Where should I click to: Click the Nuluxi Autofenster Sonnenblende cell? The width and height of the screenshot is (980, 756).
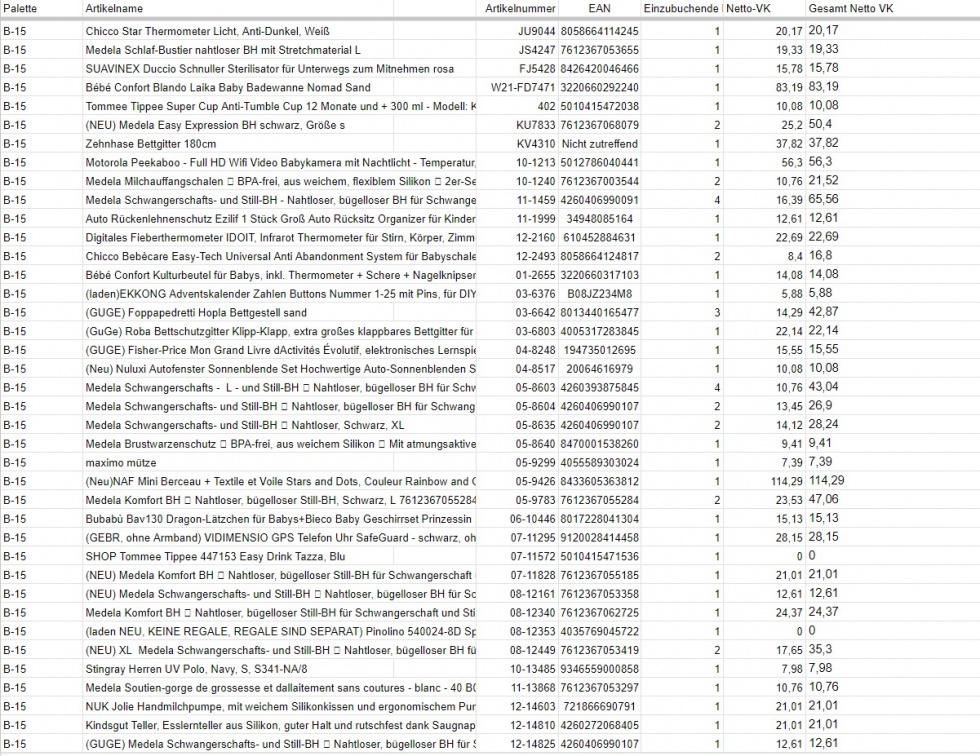pos(281,369)
